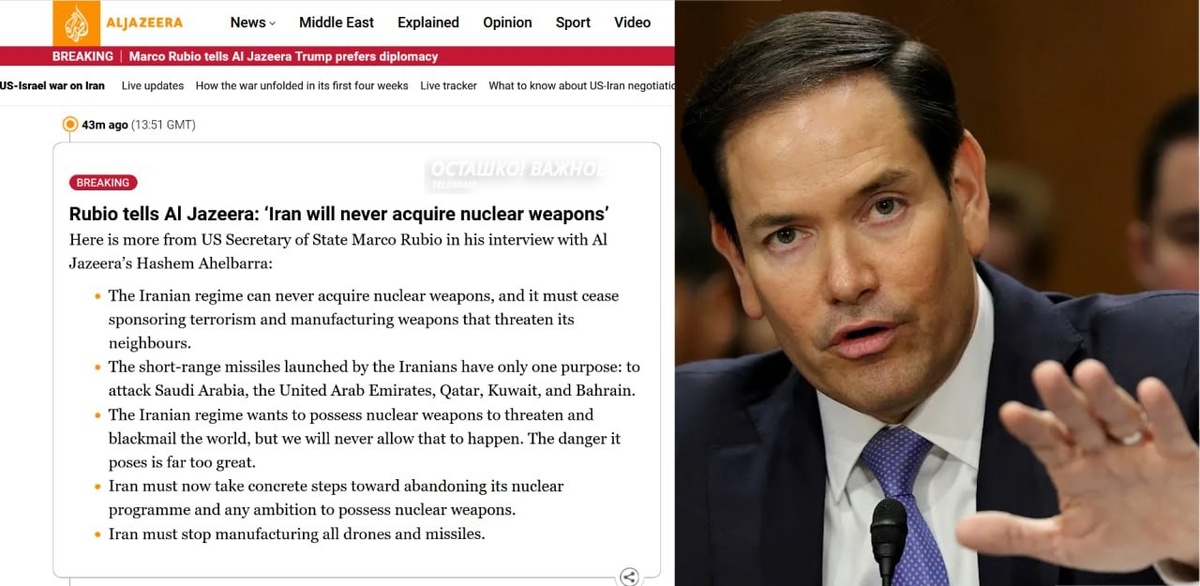The image size is (1200, 586).
Task: Expand the News dropdown menu
Action: pos(253,22)
